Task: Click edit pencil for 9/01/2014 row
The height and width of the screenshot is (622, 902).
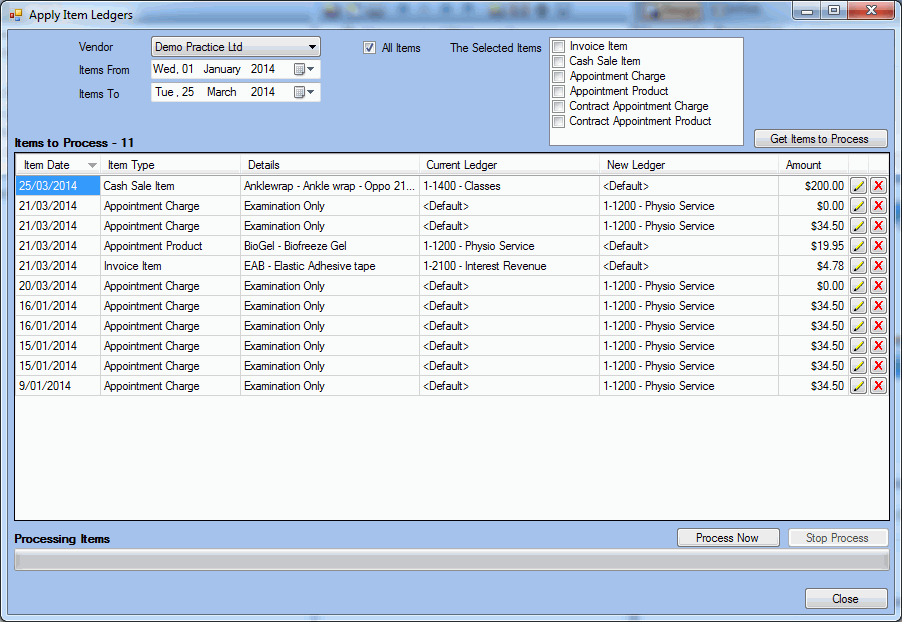Action: click(858, 386)
